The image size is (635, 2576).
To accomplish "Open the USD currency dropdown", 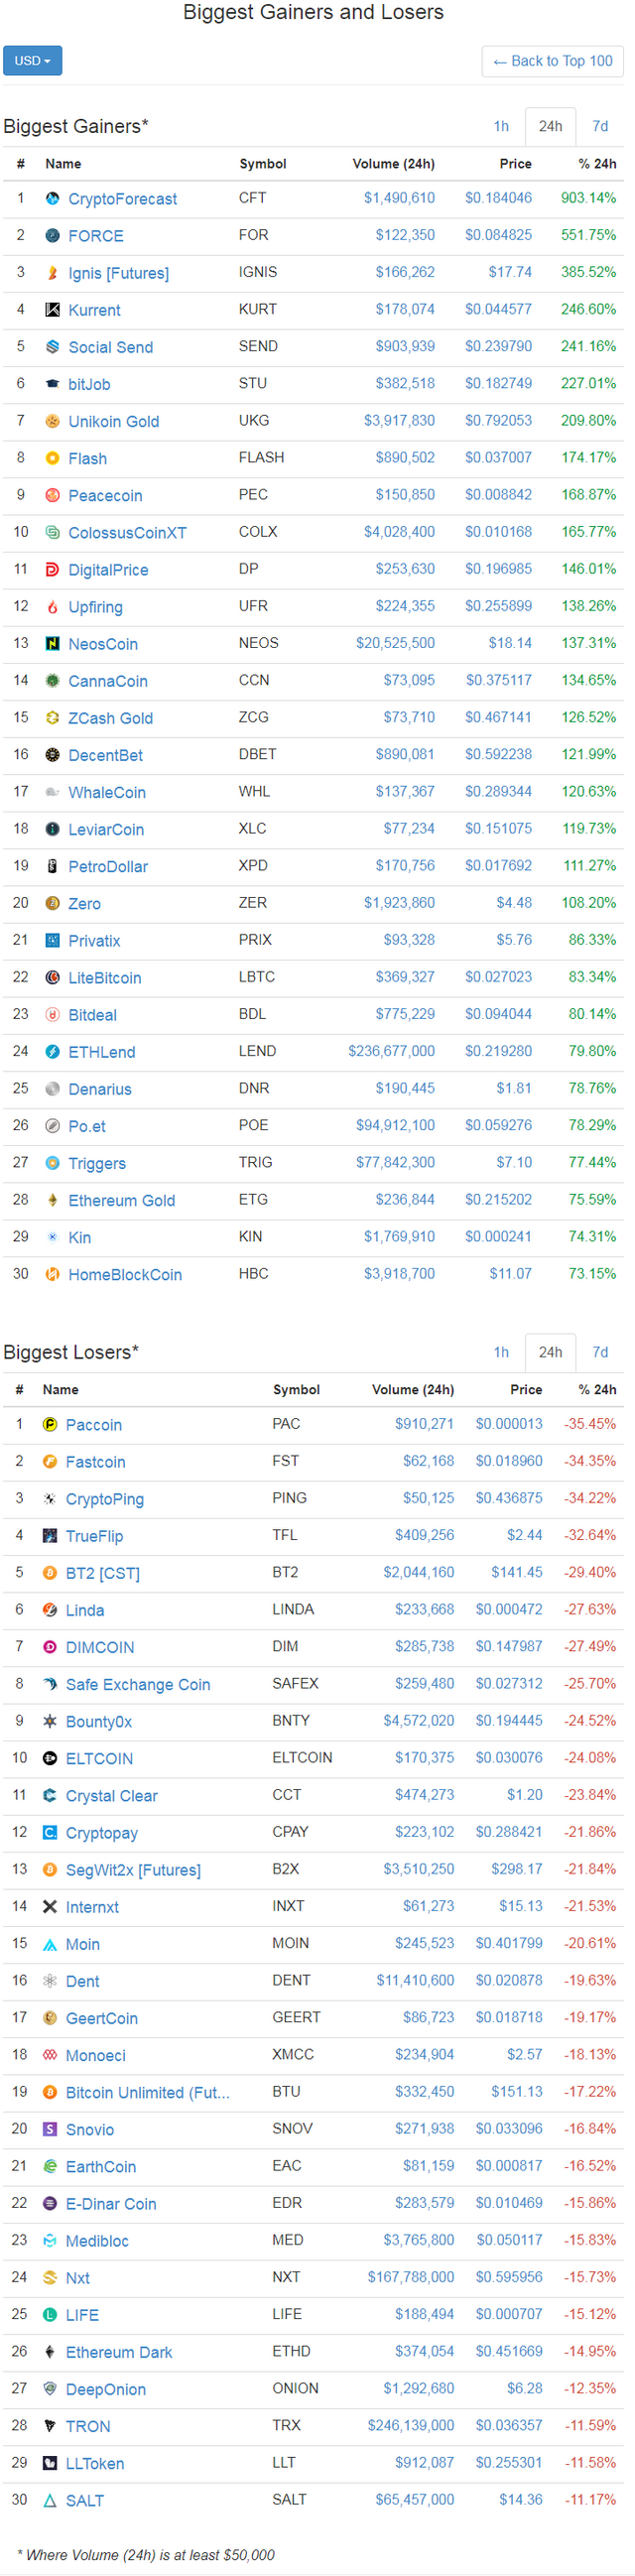I will click(x=32, y=61).
